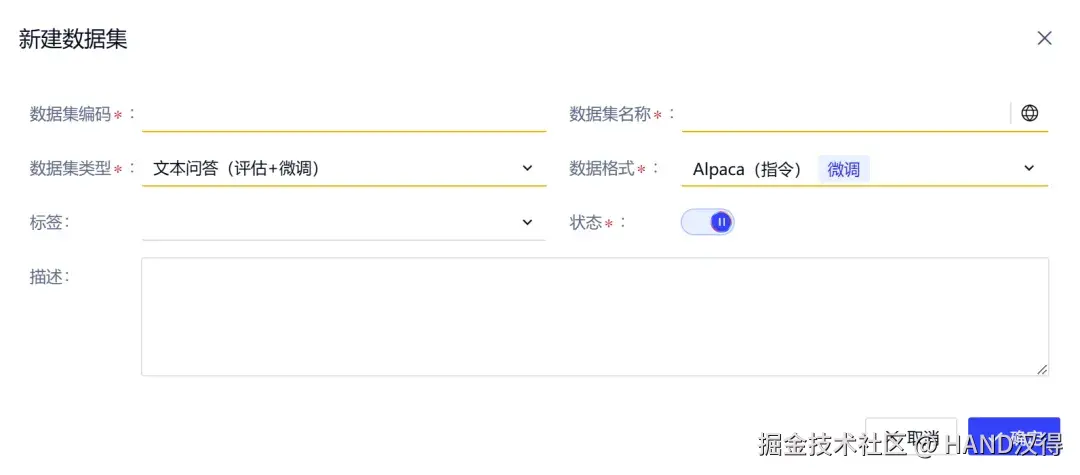Viewport: 1080px width, 475px height.
Task: Click the 描述 label
Action: pos(46,277)
